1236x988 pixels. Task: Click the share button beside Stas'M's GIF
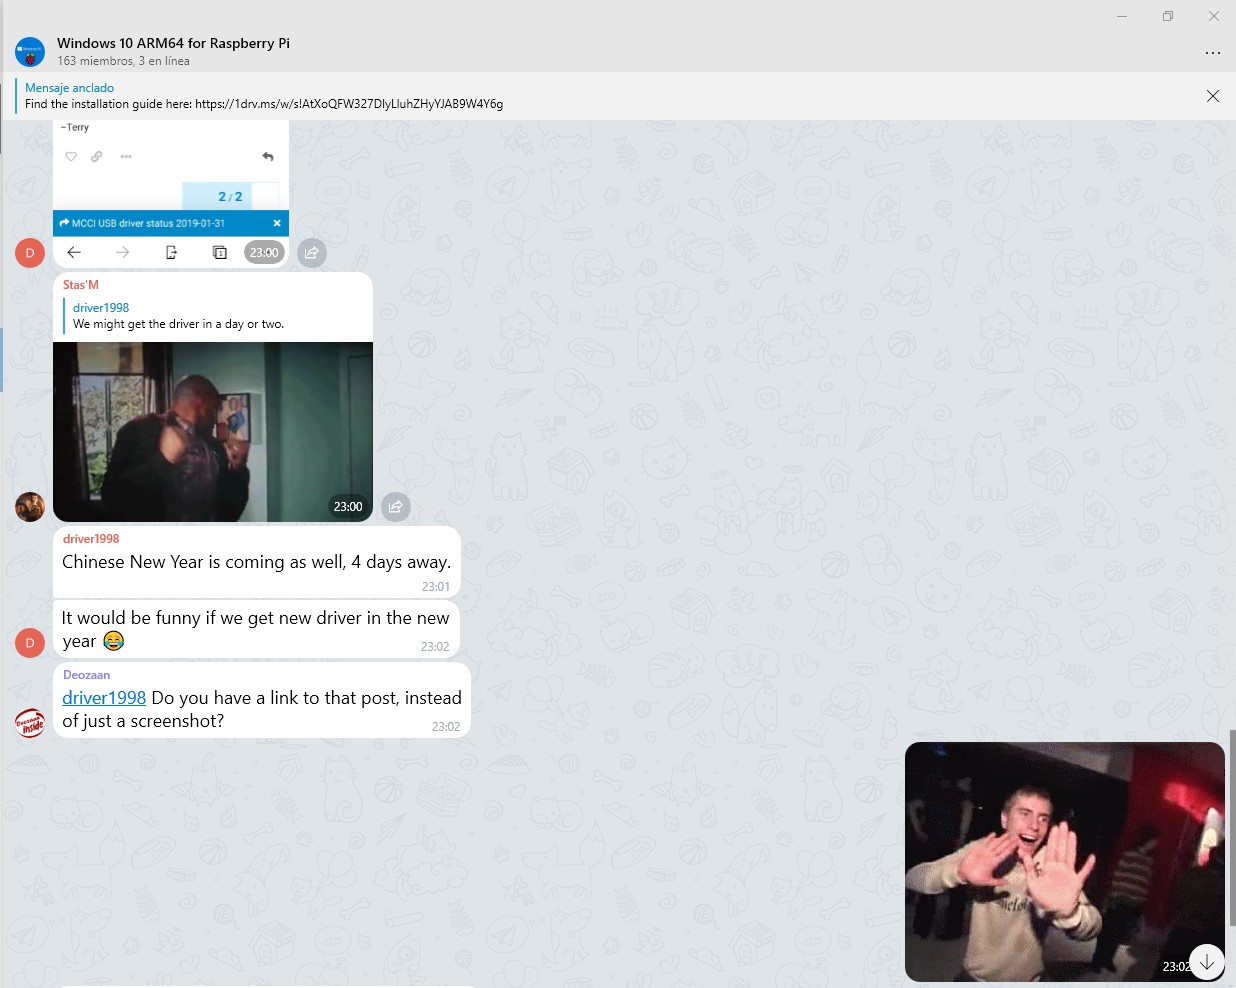(x=396, y=507)
